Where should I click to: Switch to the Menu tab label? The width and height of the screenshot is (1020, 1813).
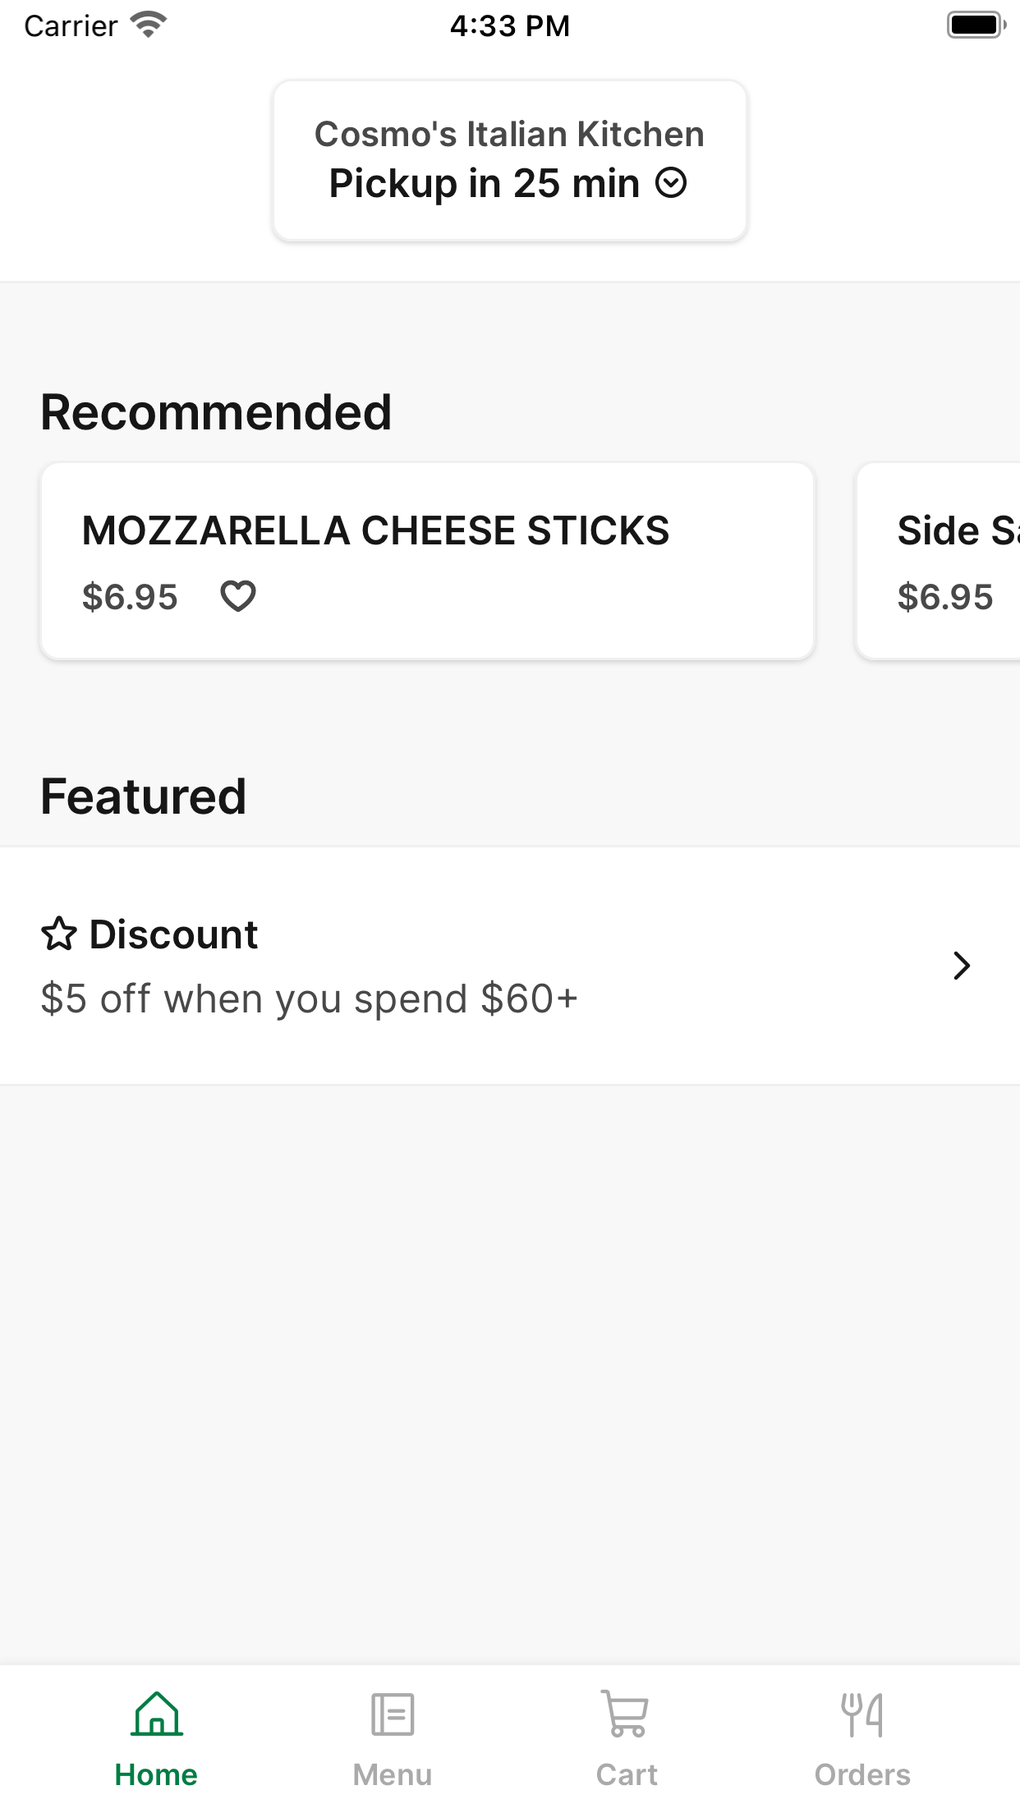click(x=392, y=1775)
